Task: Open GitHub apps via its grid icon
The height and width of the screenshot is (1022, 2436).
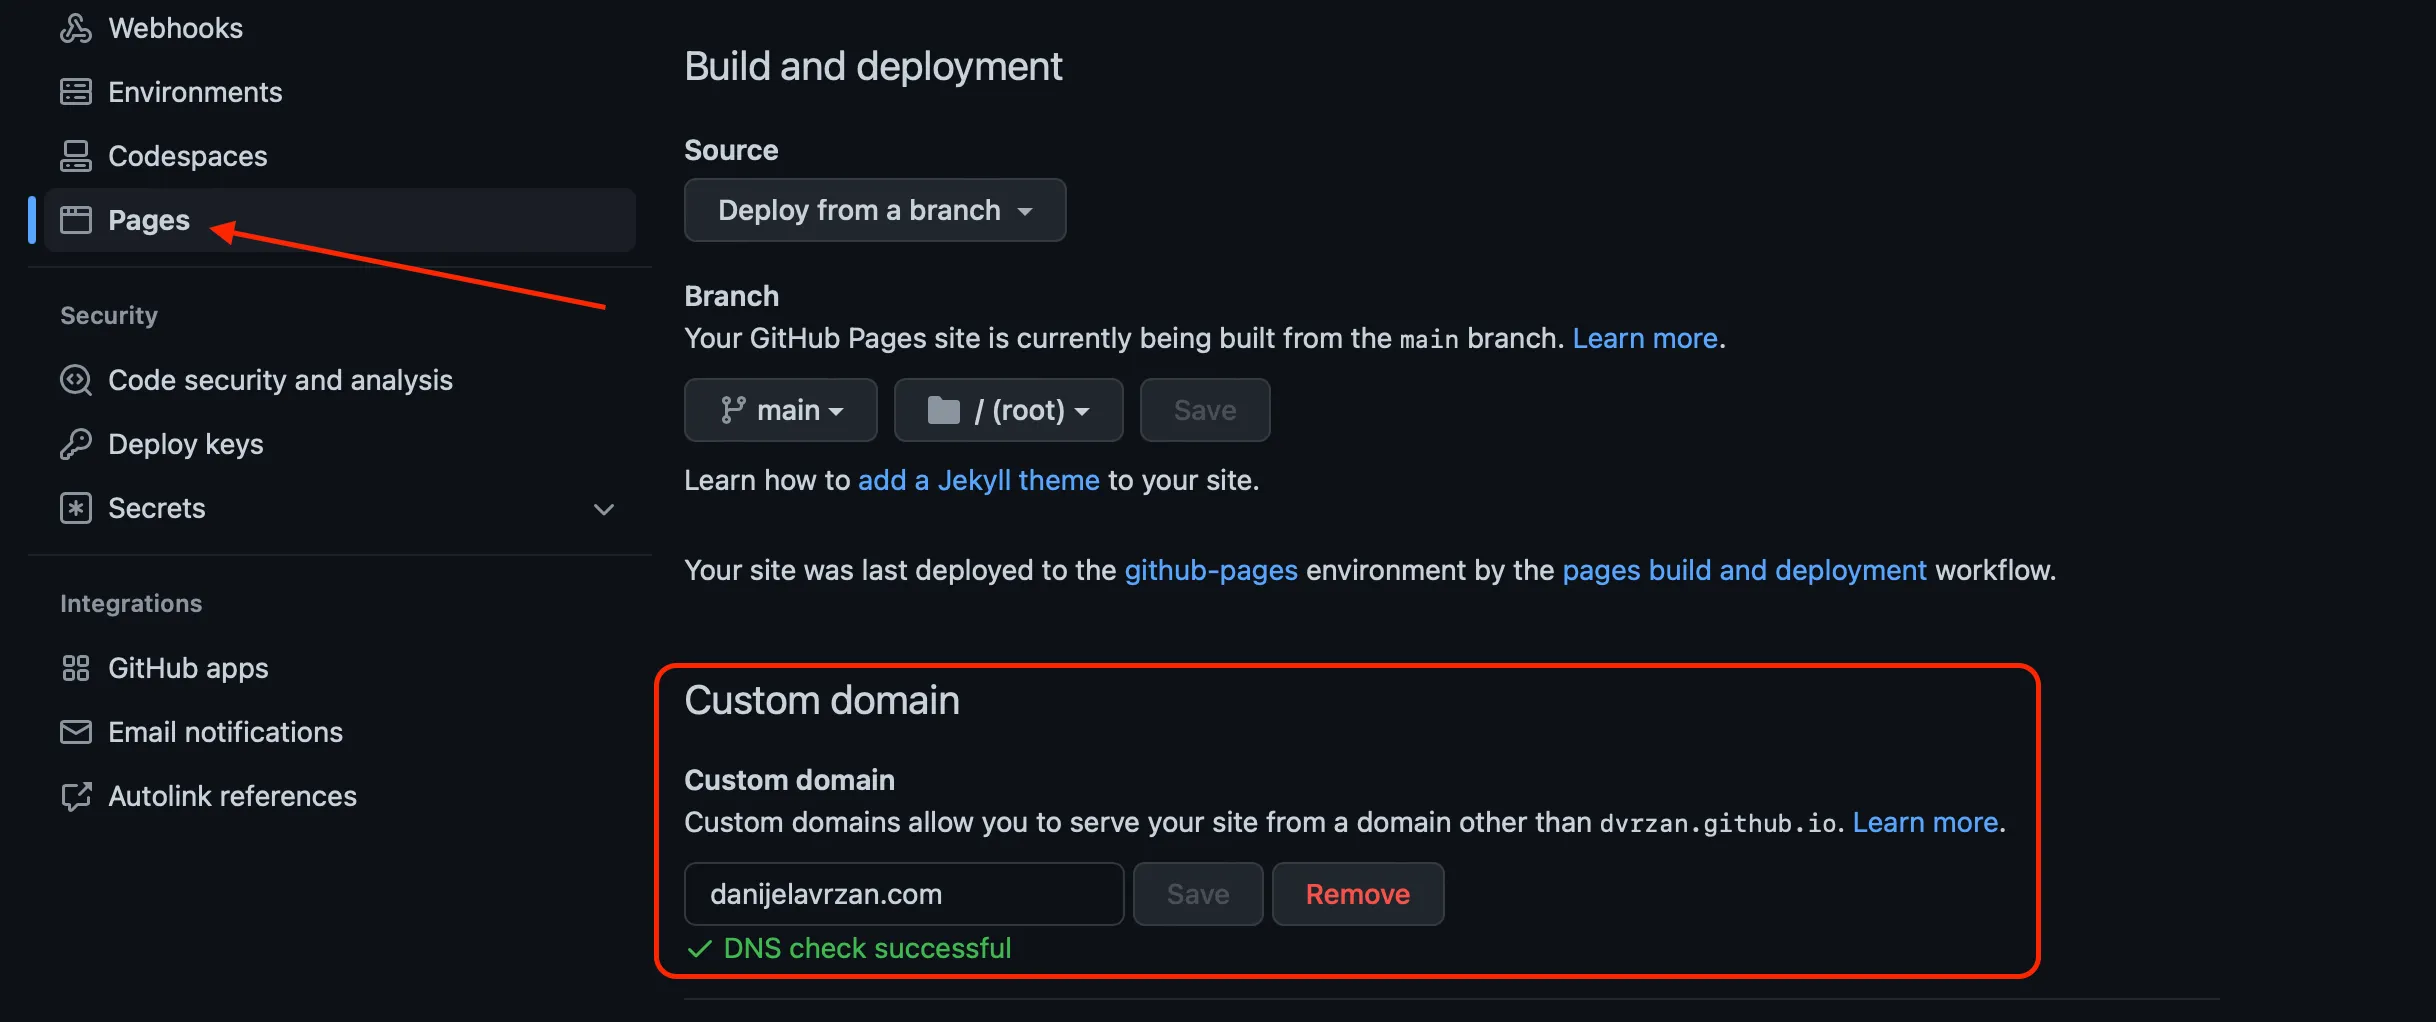Action: coord(75,667)
